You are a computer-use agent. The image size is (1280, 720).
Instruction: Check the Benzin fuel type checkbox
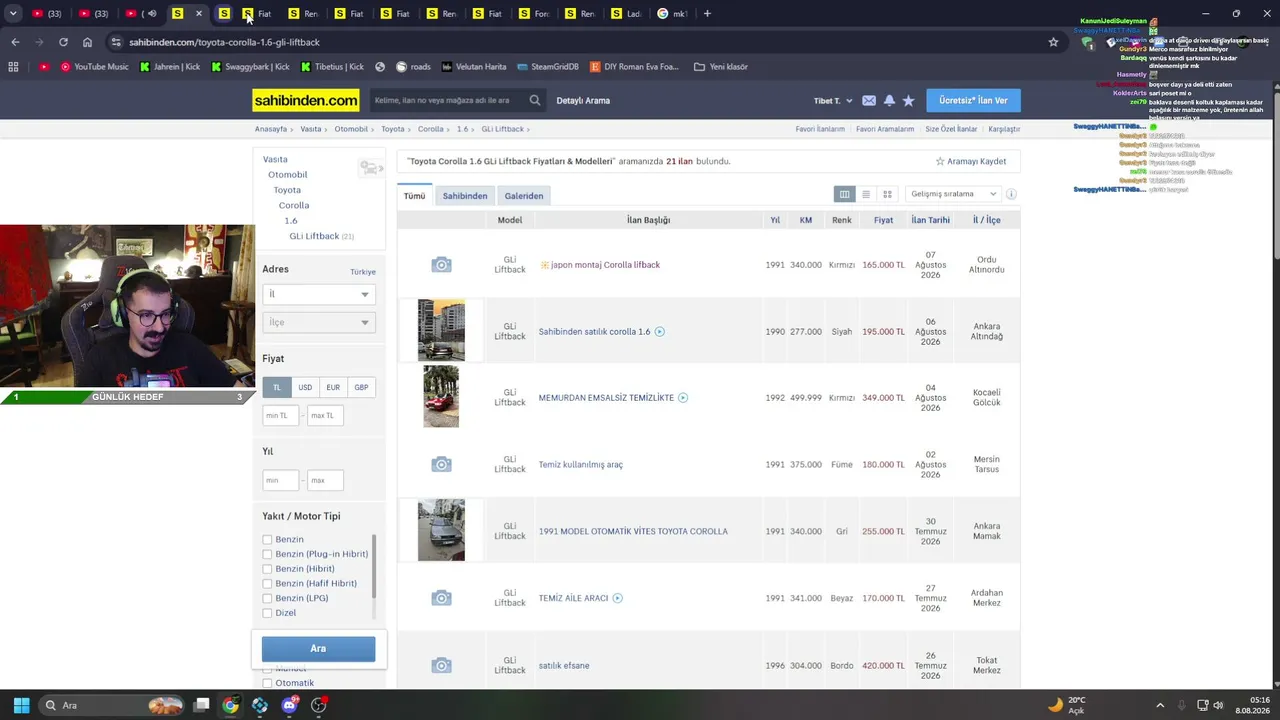tap(267, 540)
